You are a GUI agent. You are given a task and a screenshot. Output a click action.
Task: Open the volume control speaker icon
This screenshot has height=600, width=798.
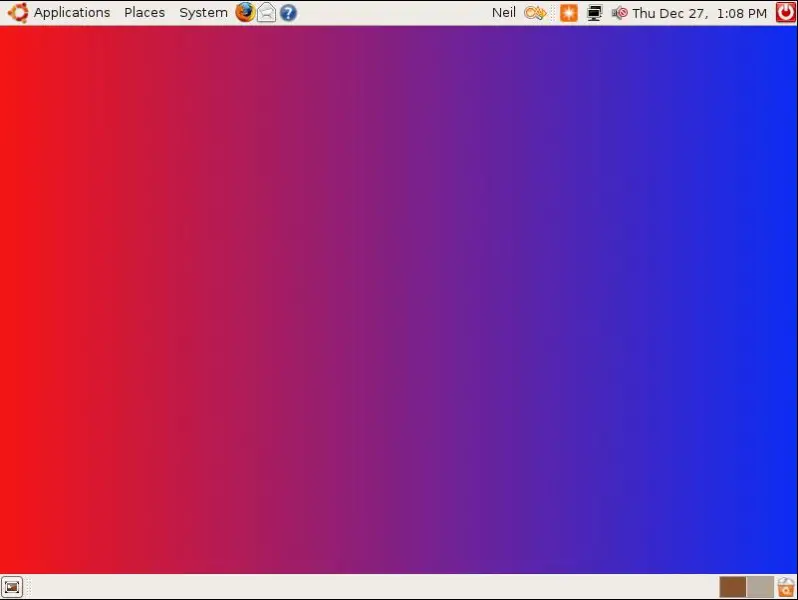[620, 13]
